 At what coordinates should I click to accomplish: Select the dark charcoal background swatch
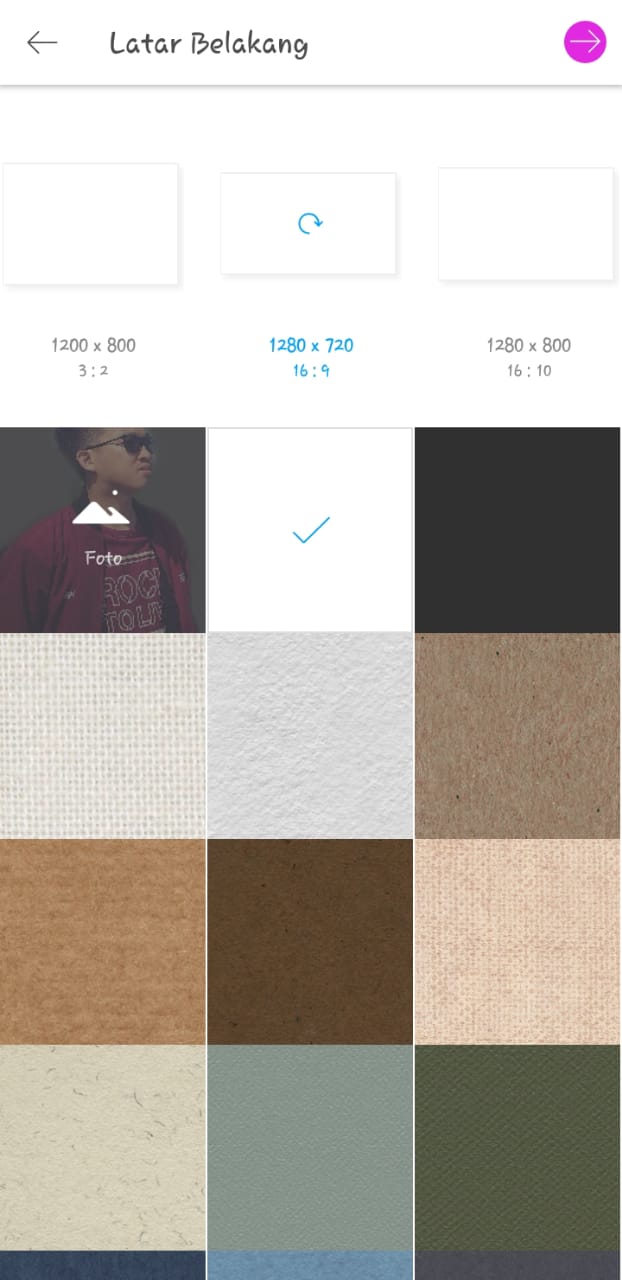pyautogui.click(x=517, y=530)
